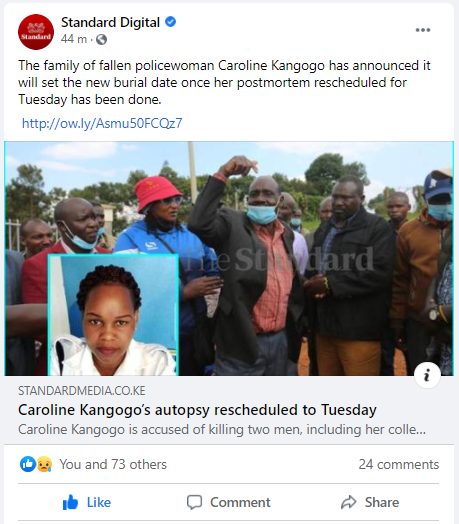Click the crying sad reaction emoji
The height and width of the screenshot is (524, 459).
click(44, 464)
